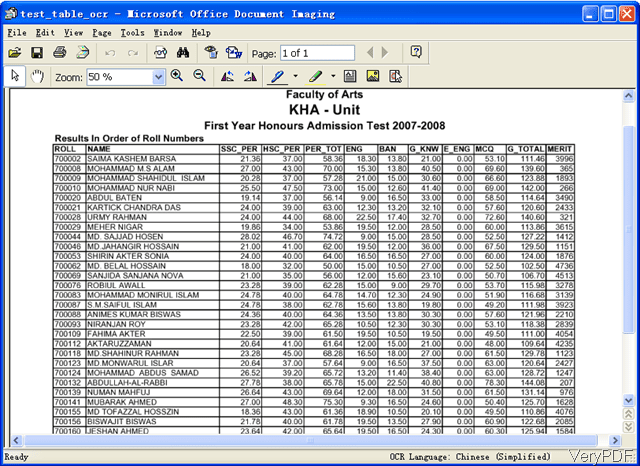This screenshot has height=466, width=640.
Task: Click the vertical scrollbar up arrow
Action: [629, 96]
